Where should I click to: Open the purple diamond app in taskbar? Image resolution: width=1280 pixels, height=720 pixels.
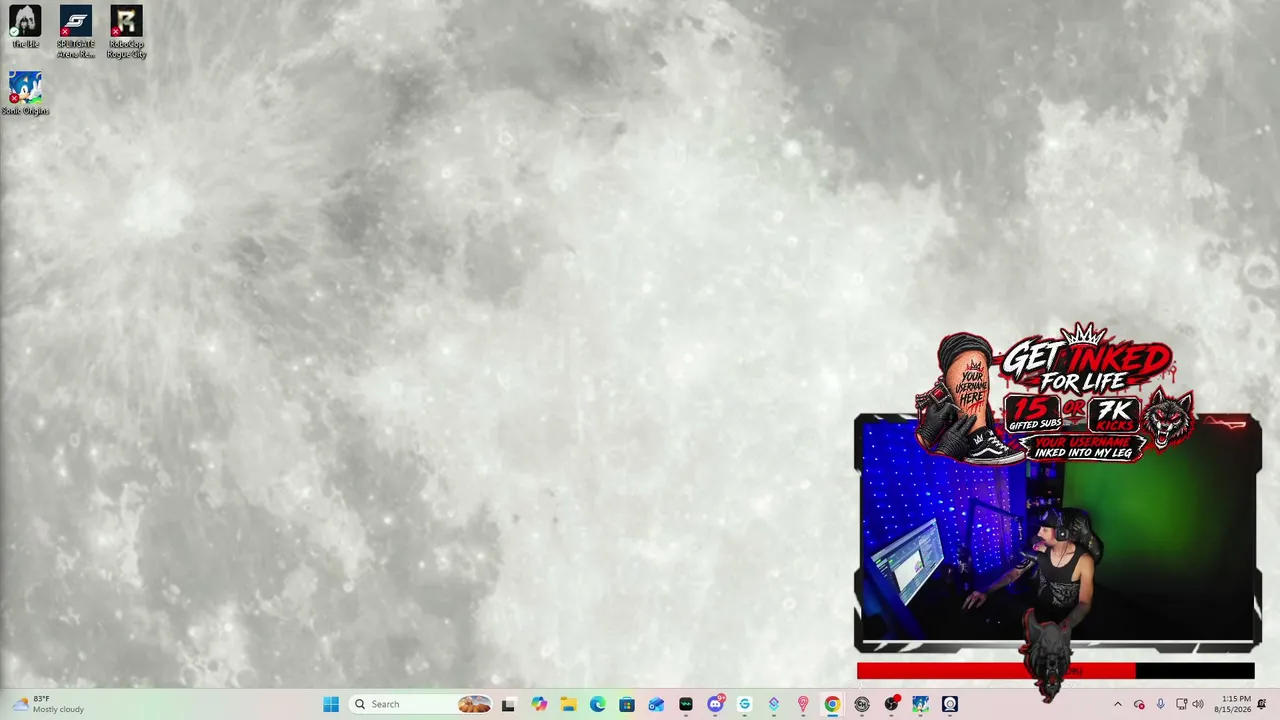click(x=773, y=704)
